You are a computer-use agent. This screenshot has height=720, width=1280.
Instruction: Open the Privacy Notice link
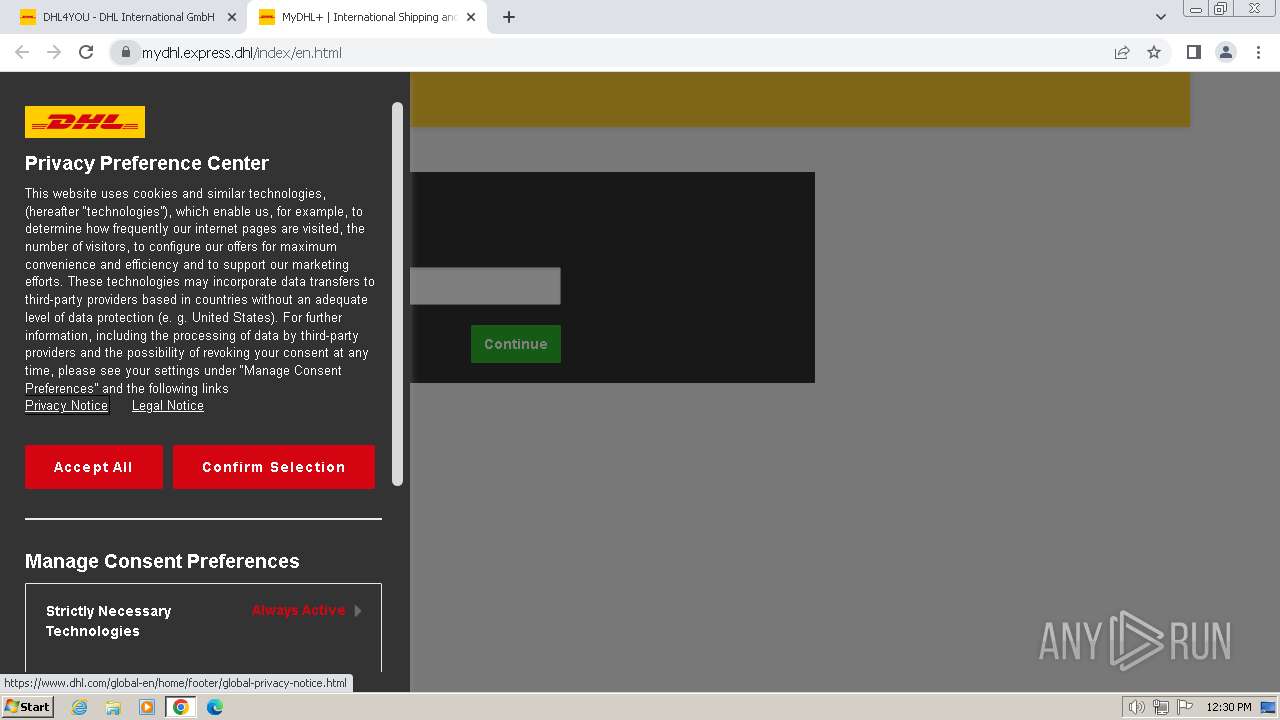coord(66,406)
